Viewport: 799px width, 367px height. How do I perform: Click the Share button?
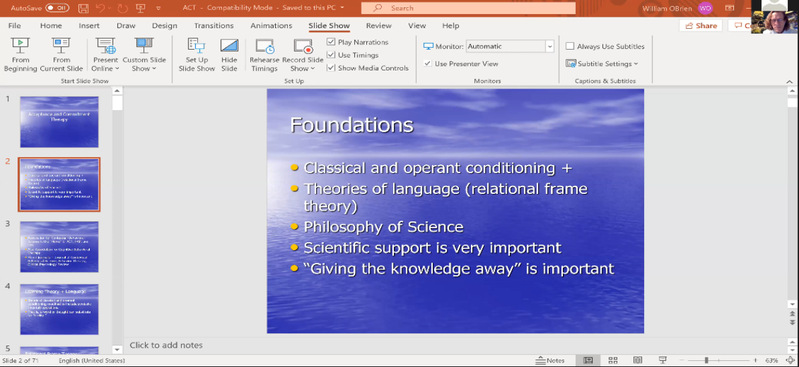coord(701,25)
